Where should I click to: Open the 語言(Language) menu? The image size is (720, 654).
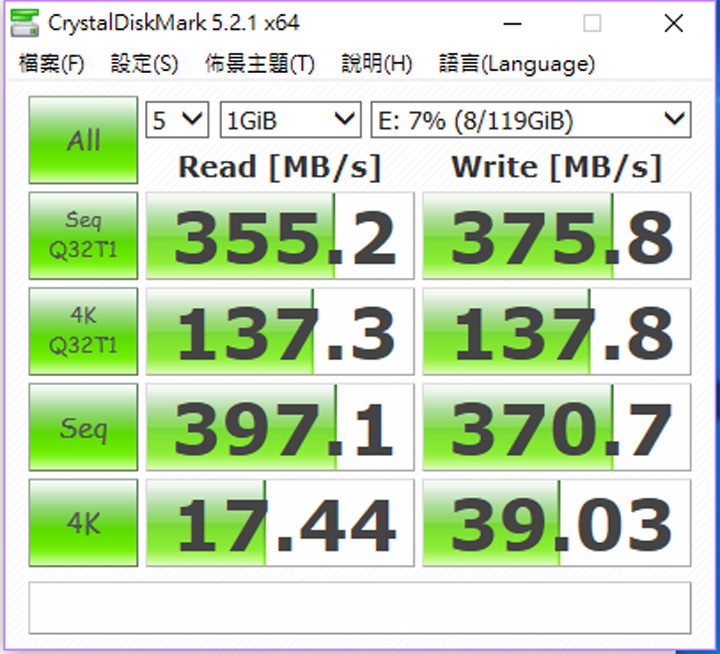click(x=516, y=64)
